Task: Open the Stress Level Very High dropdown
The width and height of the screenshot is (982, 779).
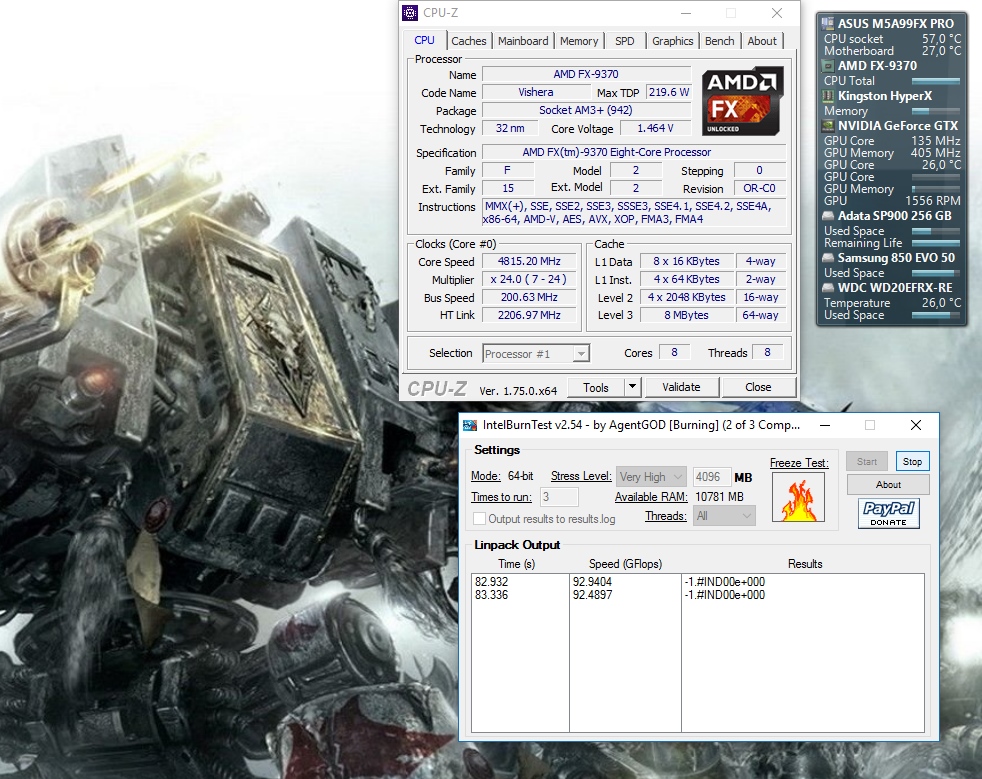Action: pyautogui.click(x=651, y=477)
